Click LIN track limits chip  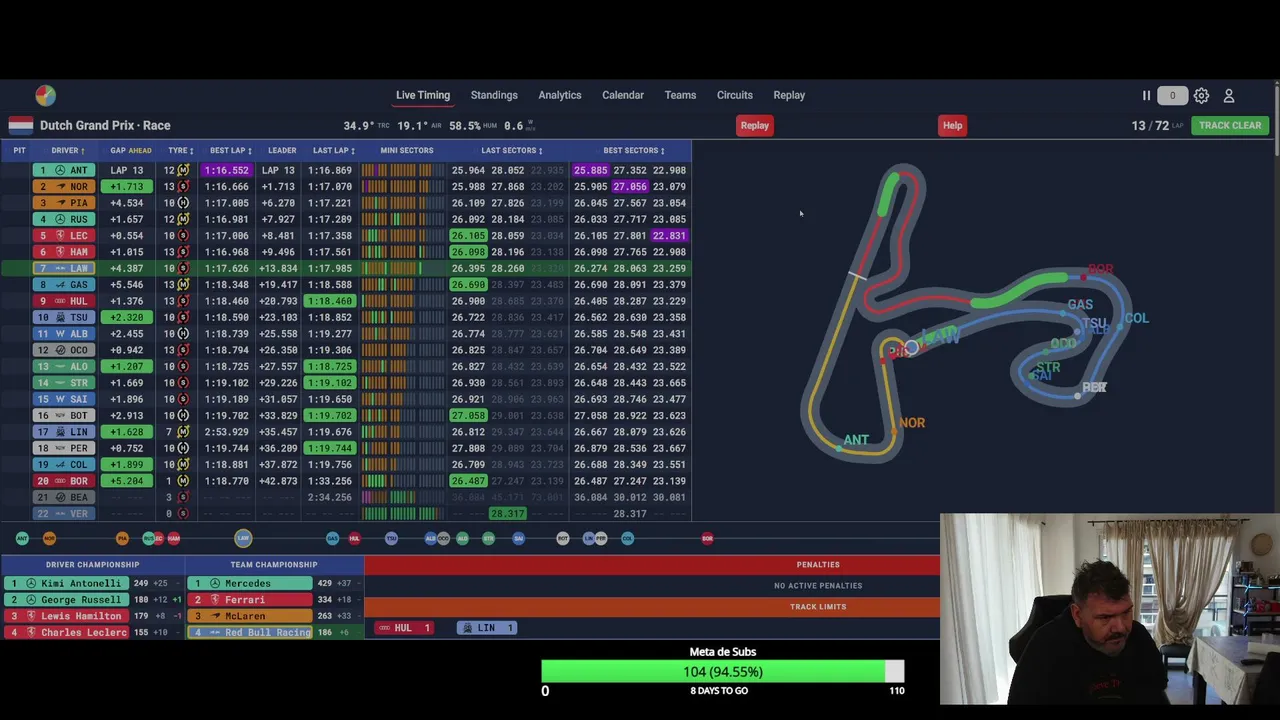pos(486,628)
